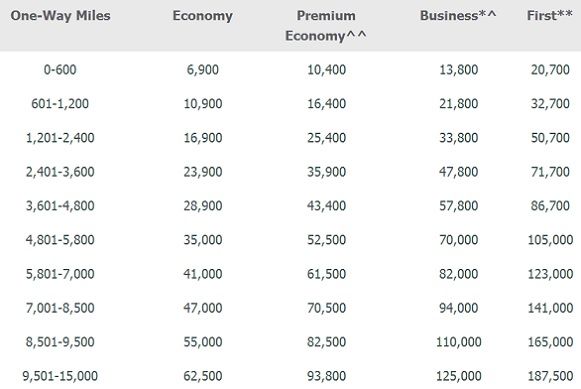Click the 16,900 Economy value
Image resolution: width=581 pixels, height=389 pixels.
[203, 138]
